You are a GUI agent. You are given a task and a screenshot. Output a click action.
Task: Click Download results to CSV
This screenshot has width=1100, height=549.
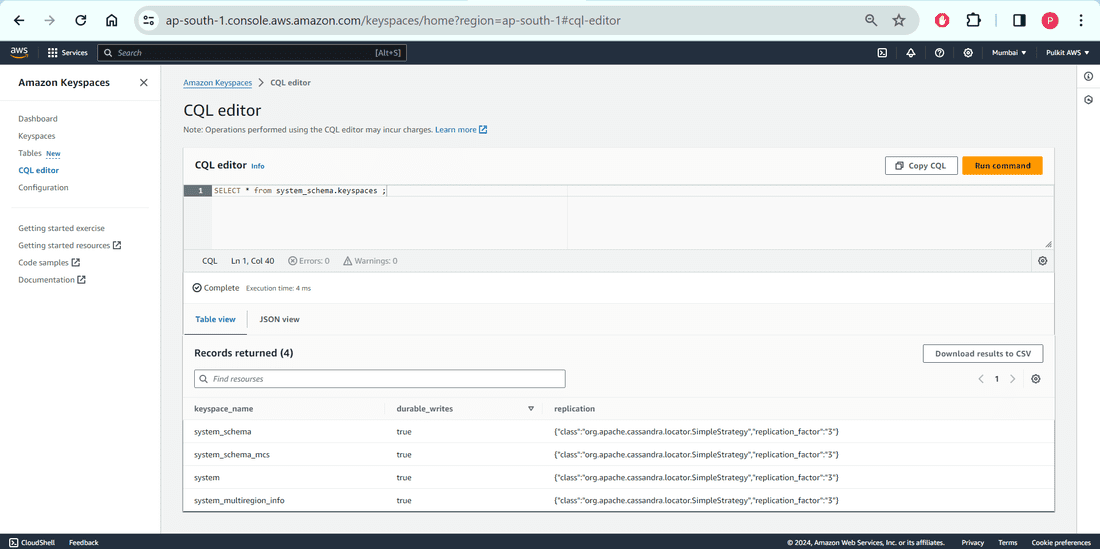click(x=983, y=353)
